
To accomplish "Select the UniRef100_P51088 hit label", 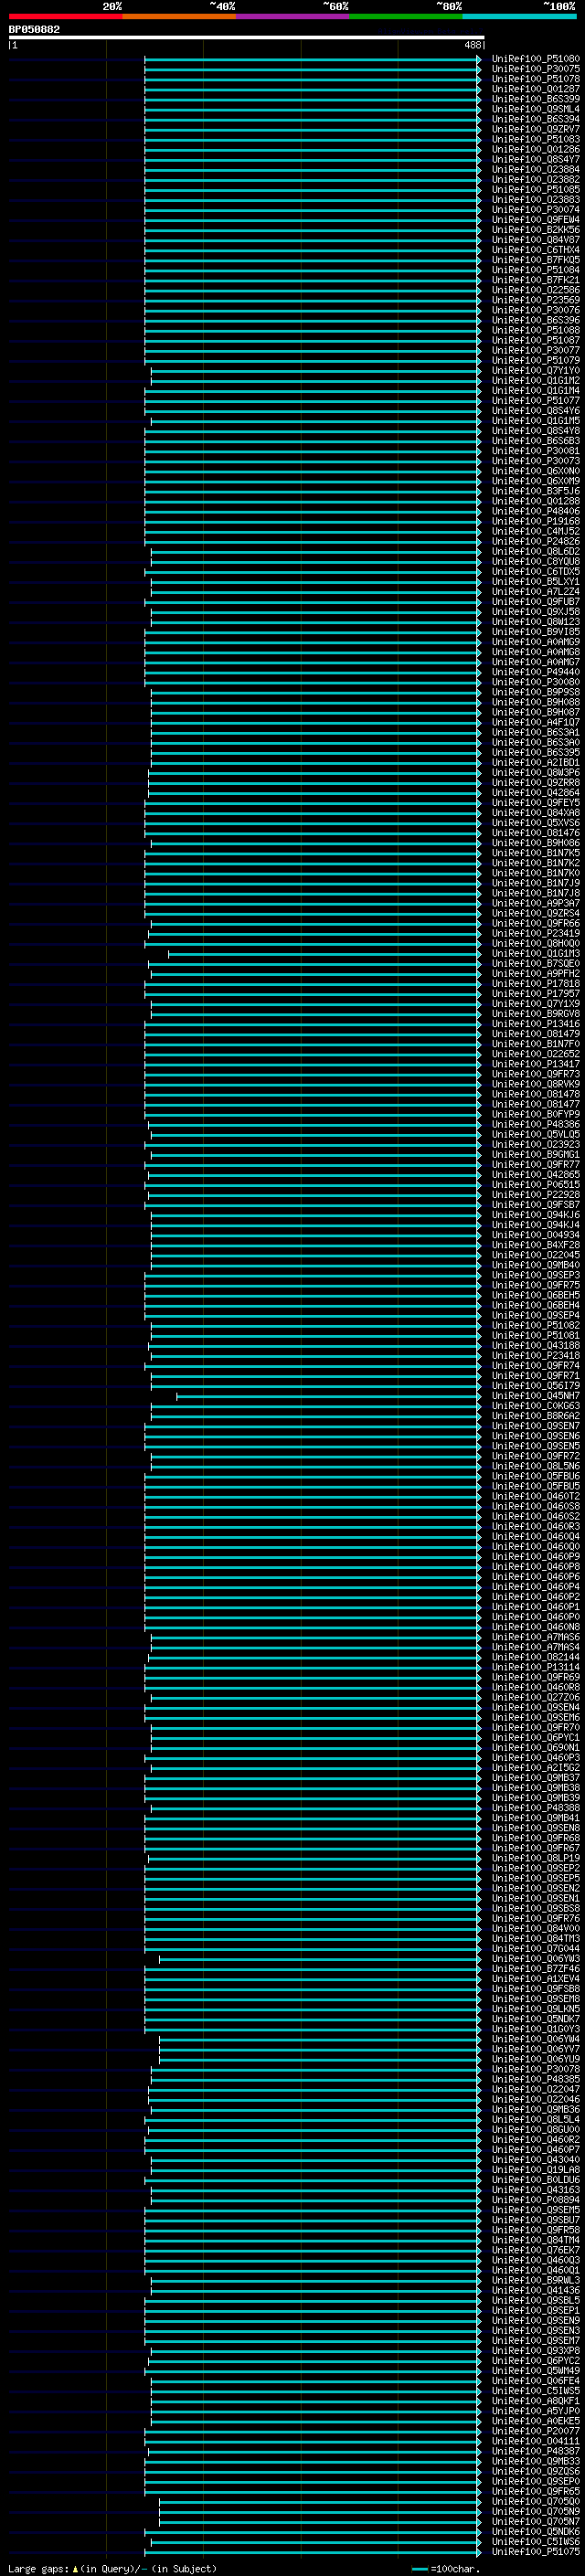I will [536, 330].
